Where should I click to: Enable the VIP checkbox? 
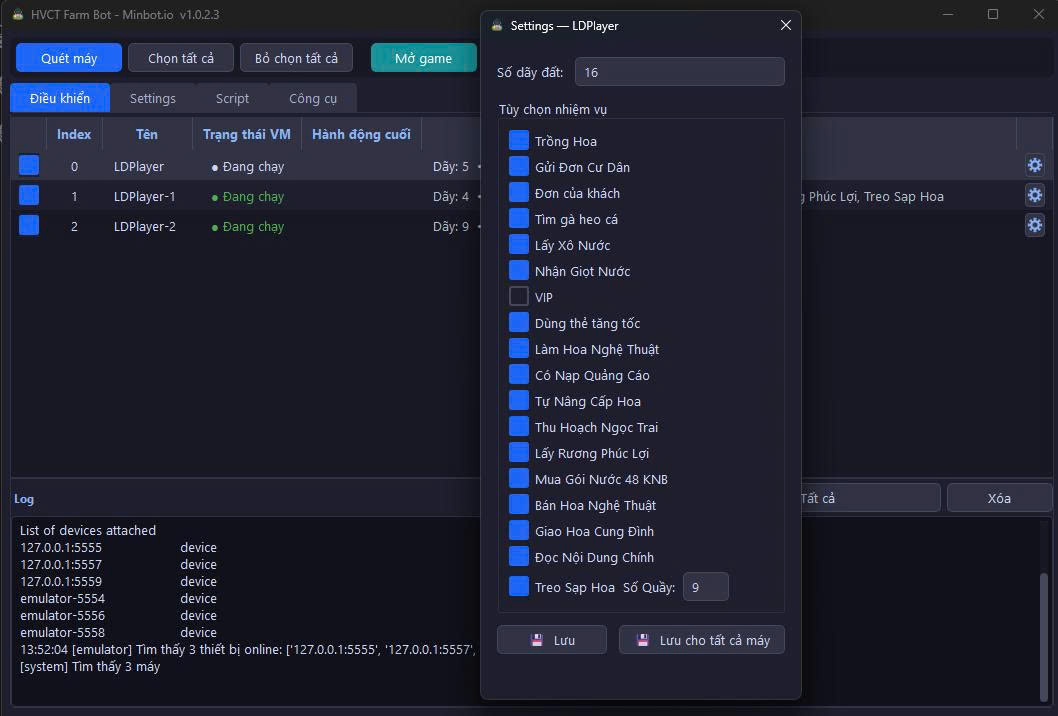coord(518,296)
